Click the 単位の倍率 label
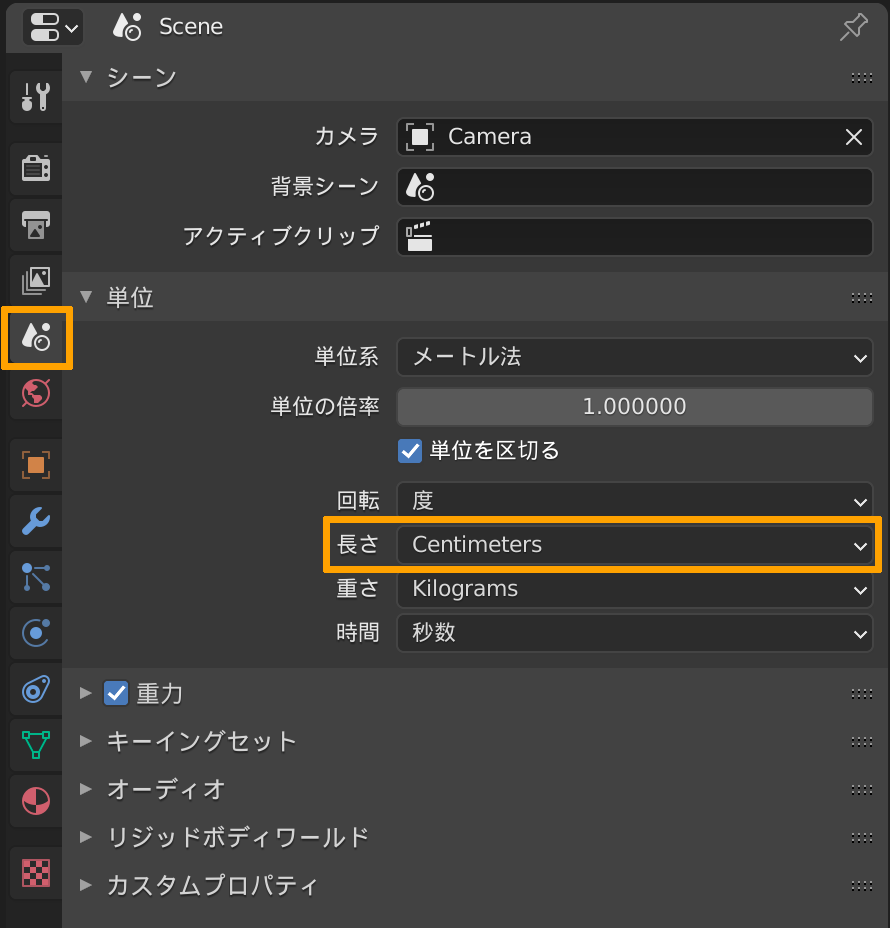Screen dimensions: 890x928 coord(325,407)
